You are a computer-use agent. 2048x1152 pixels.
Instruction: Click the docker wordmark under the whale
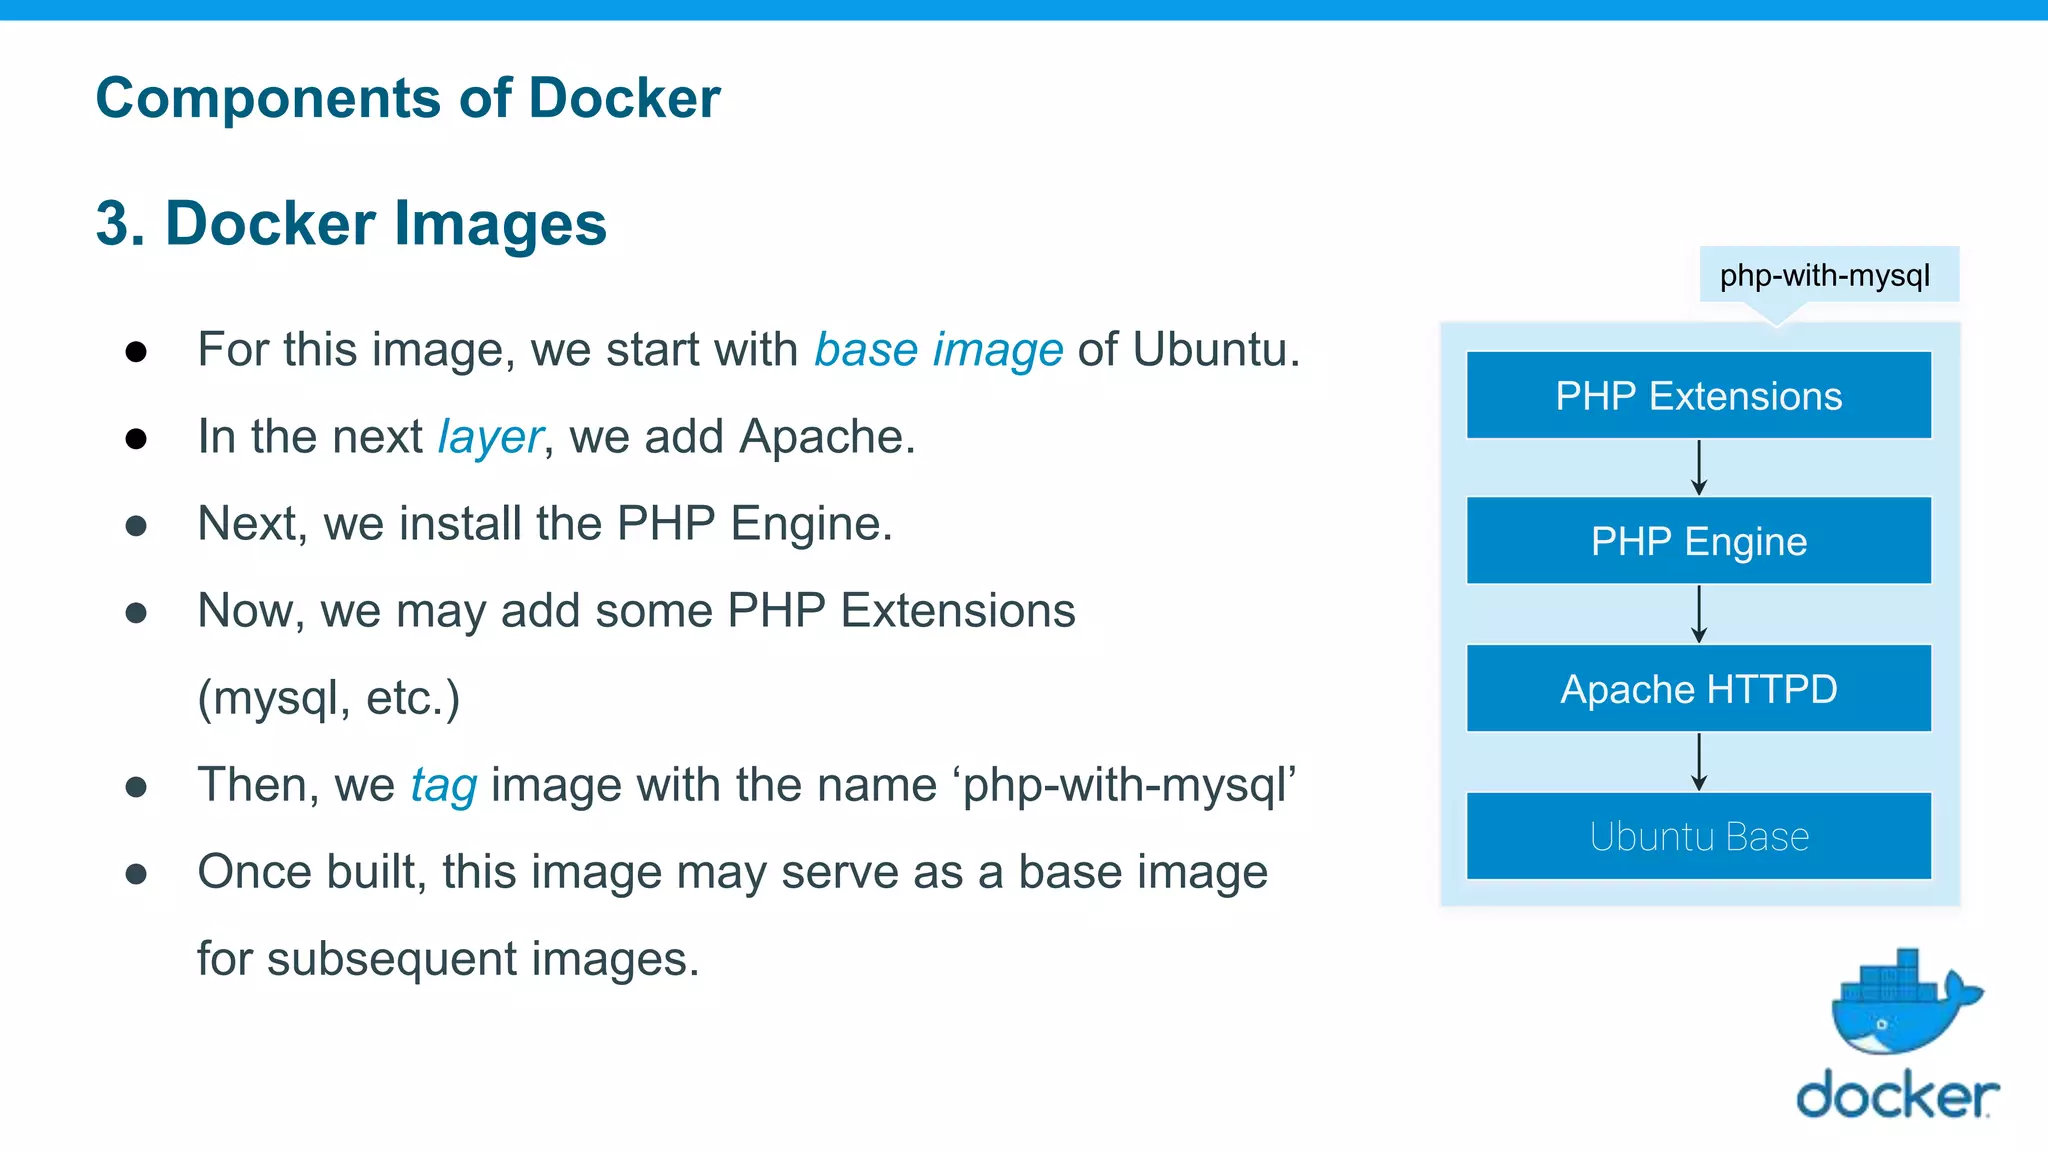(1897, 1095)
